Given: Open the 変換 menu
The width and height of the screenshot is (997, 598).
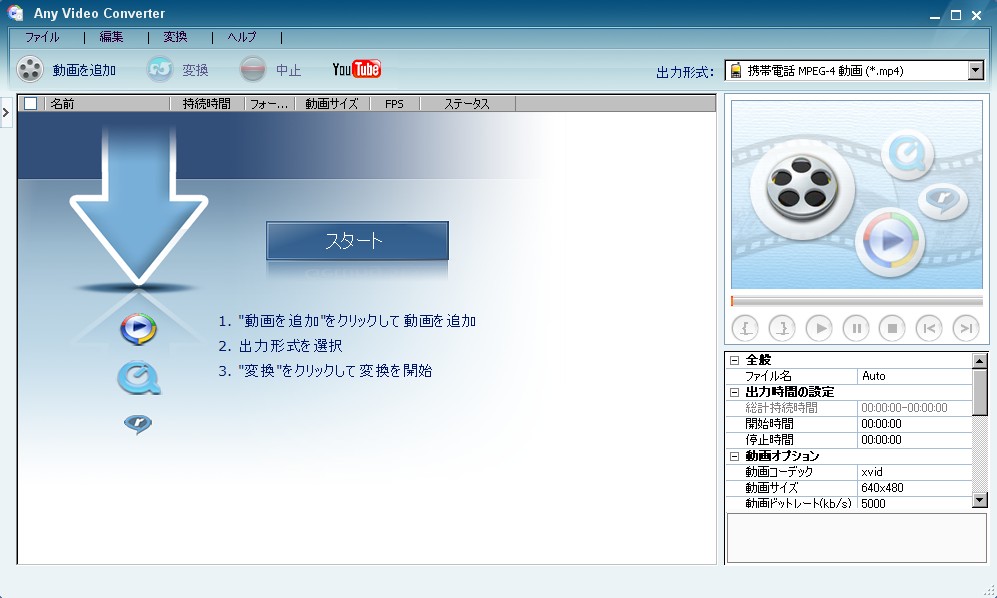Looking at the screenshot, I should point(175,37).
